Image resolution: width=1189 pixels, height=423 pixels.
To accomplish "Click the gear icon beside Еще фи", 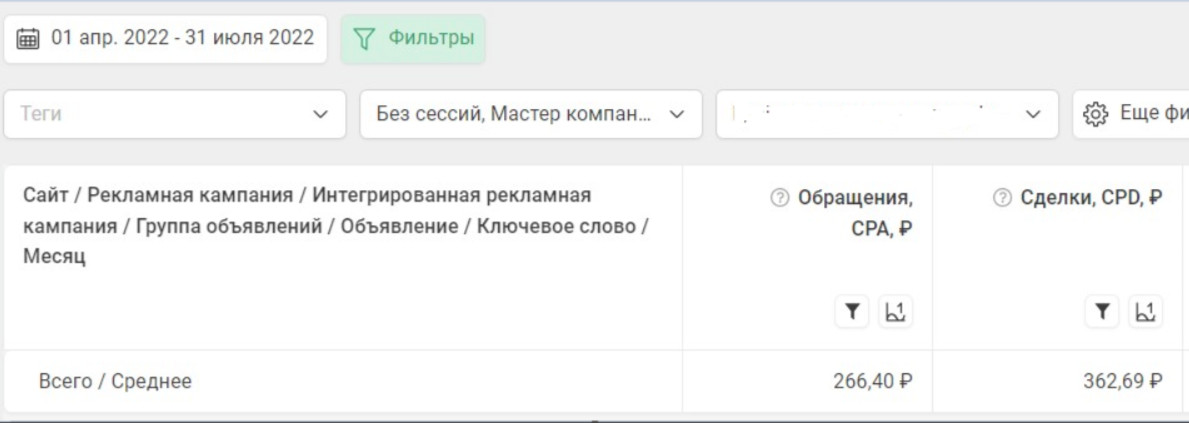I will (x=1096, y=115).
